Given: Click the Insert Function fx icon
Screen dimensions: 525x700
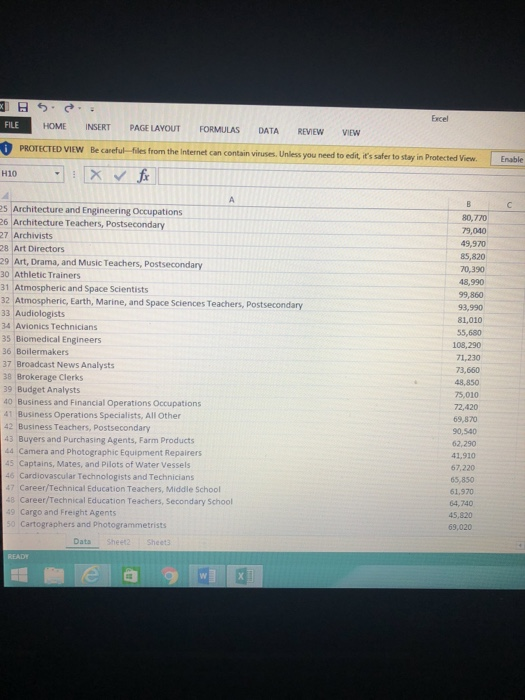Looking at the screenshot, I should (143, 176).
